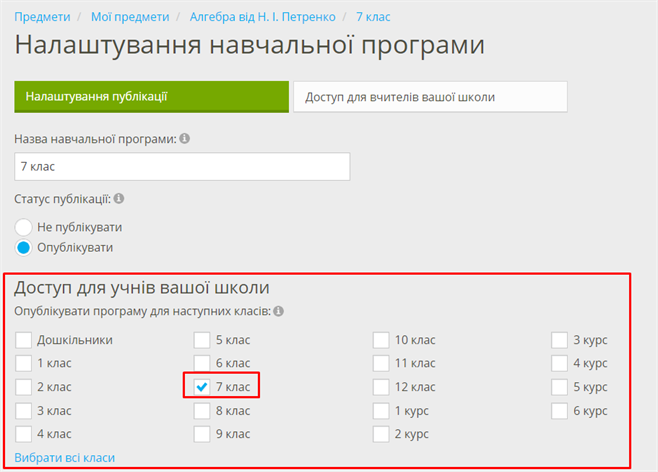Click 'Вибрати всі класи' link

click(x=65, y=458)
